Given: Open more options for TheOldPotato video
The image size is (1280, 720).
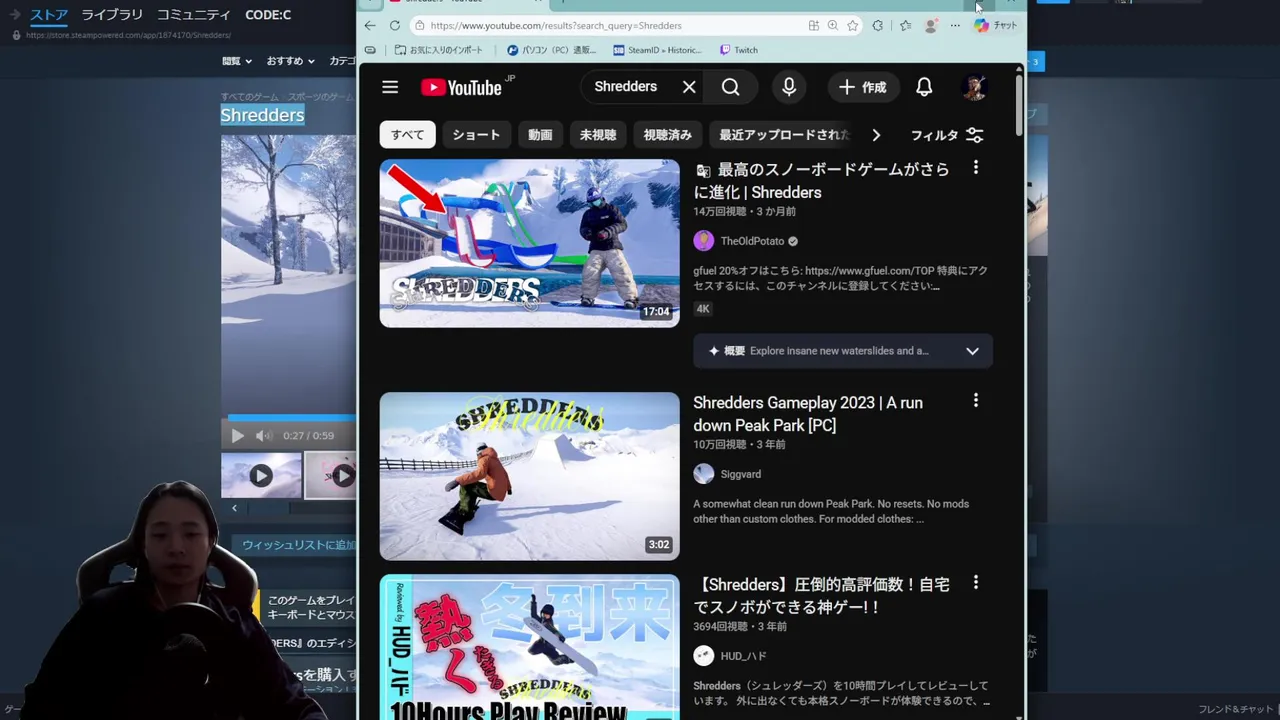Looking at the screenshot, I should 976,168.
